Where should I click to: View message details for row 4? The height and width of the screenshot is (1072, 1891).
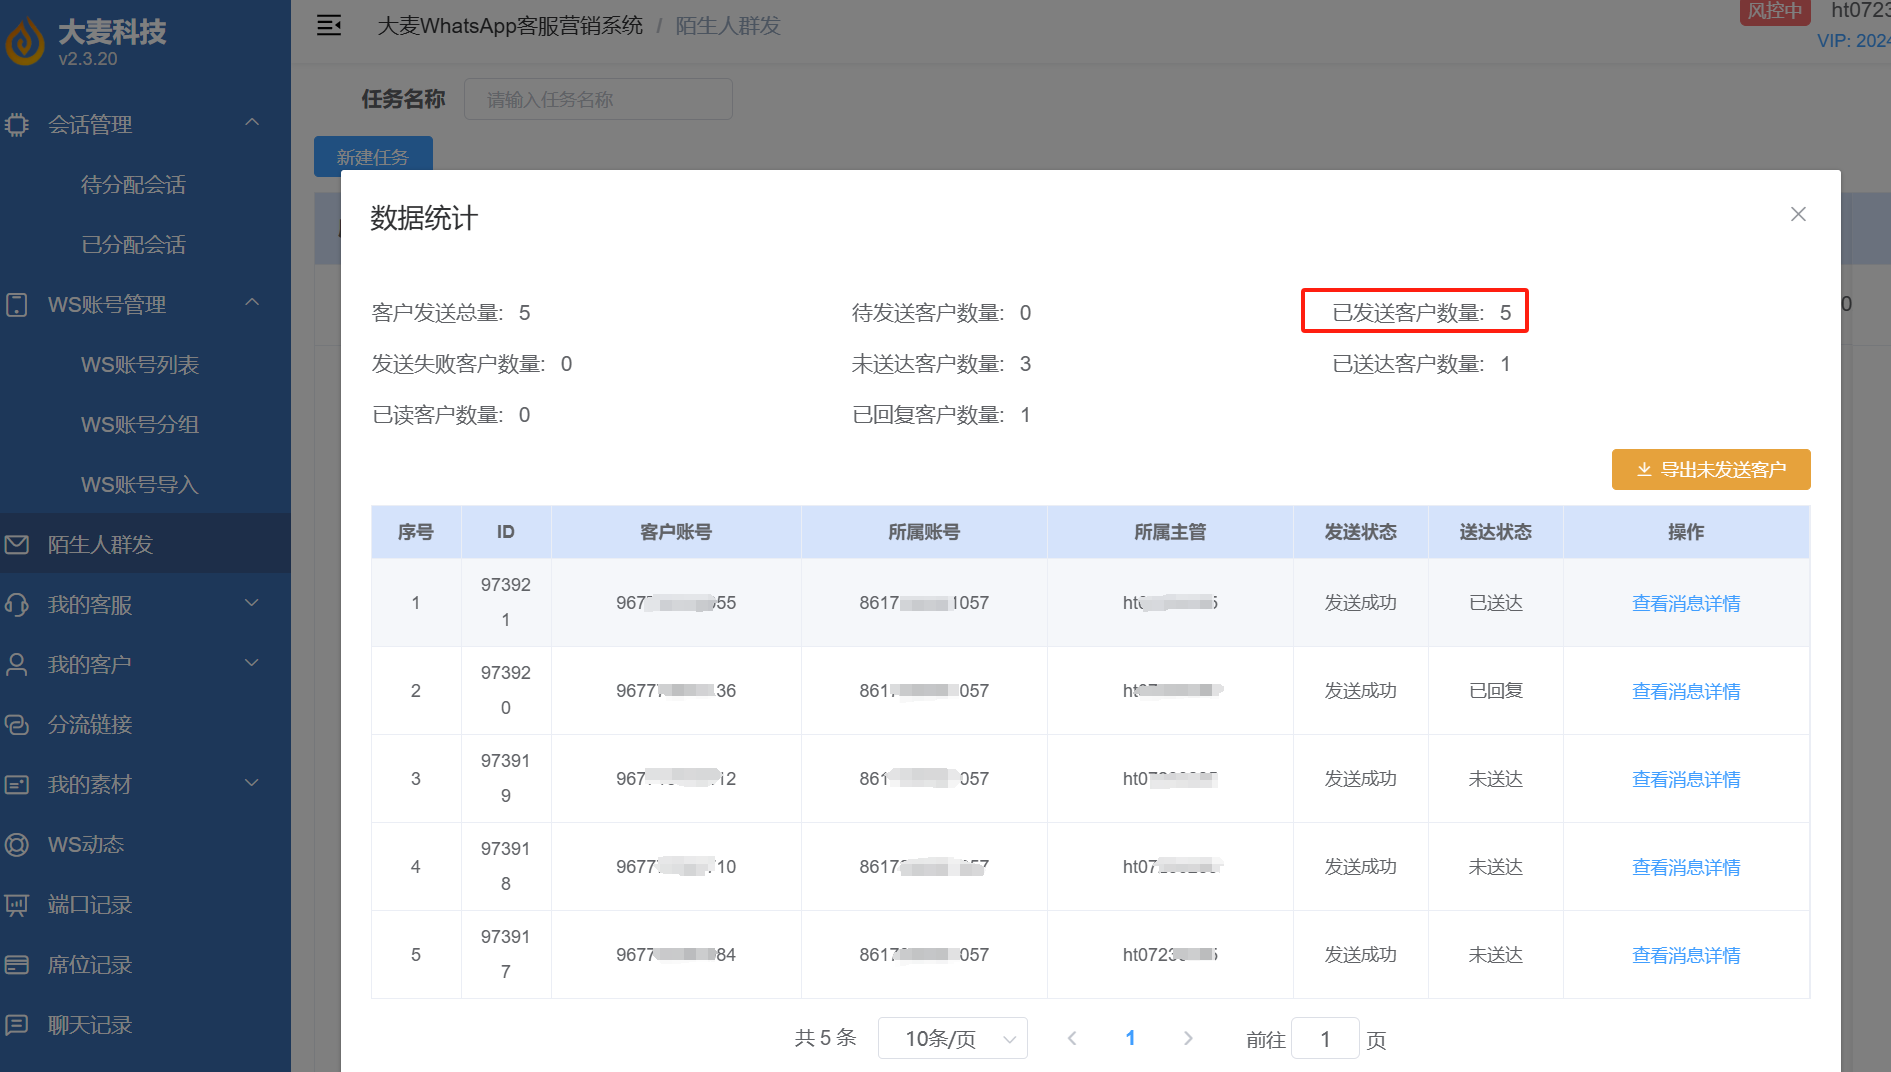coord(1686,867)
